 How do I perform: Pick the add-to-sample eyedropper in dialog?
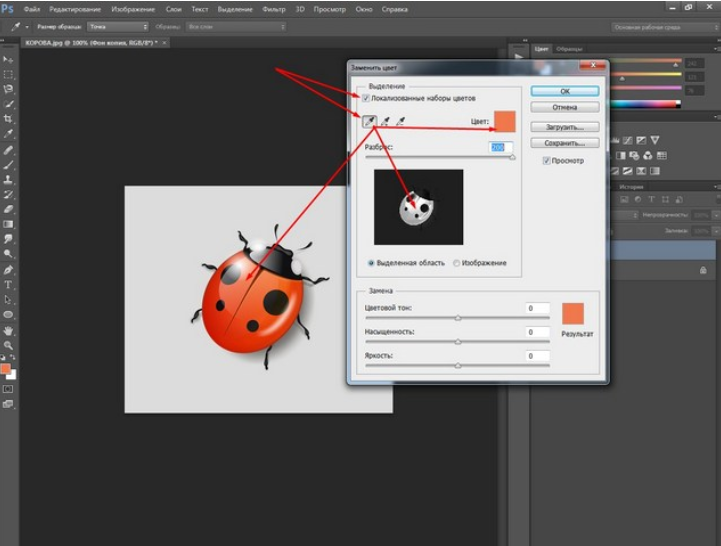coord(385,121)
